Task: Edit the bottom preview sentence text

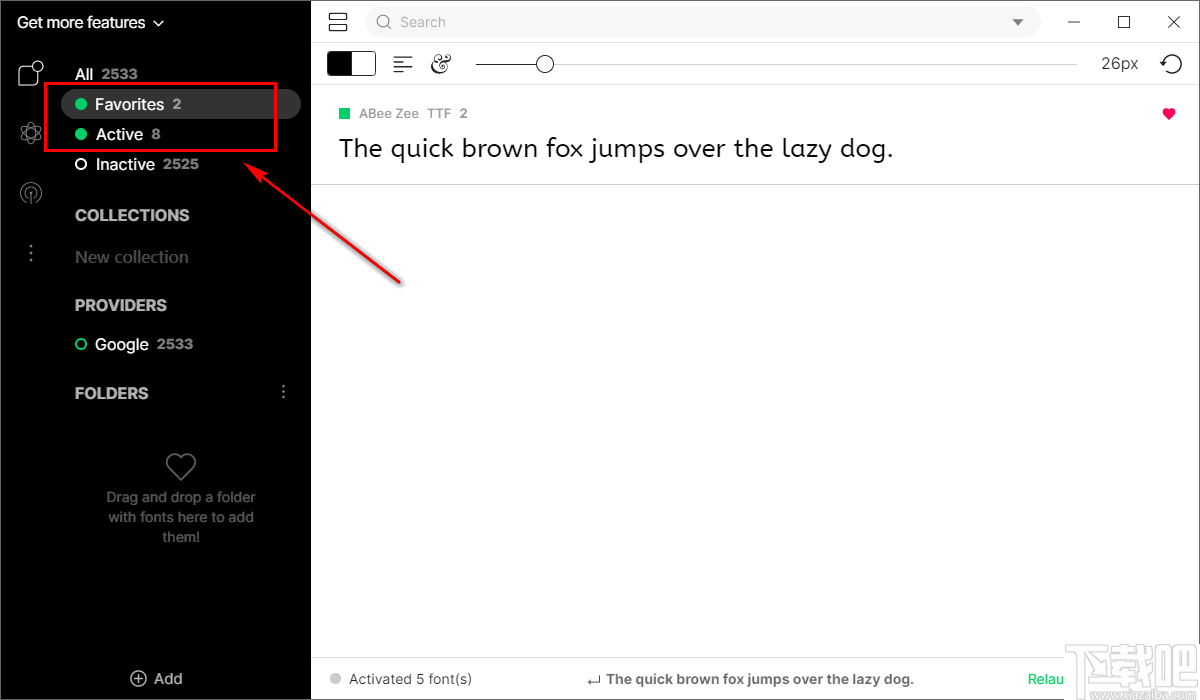Action: (760, 679)
